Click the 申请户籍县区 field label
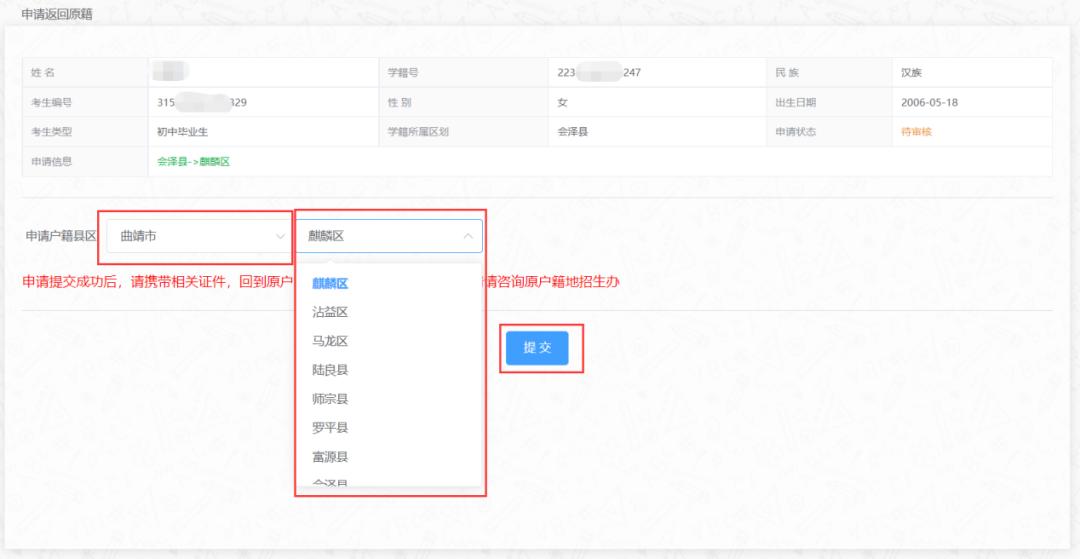Screen dimensions: 1080x559 (x=60, y=237)
